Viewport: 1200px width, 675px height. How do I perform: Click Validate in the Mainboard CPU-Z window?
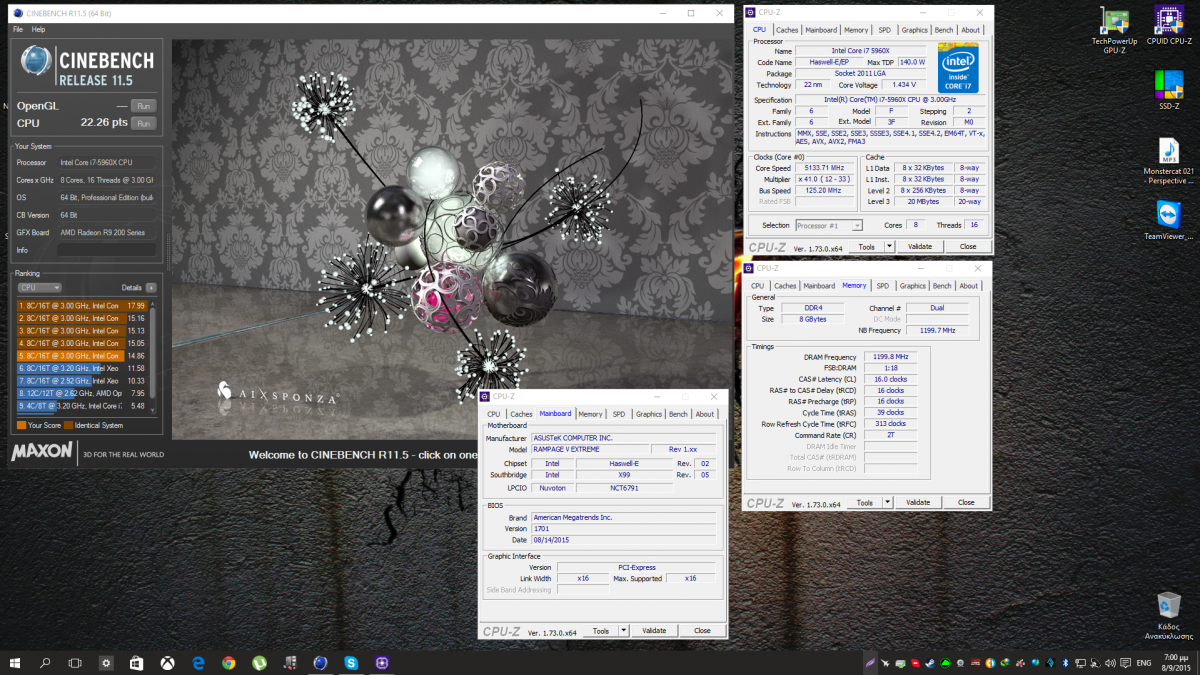tap(654, 631)
